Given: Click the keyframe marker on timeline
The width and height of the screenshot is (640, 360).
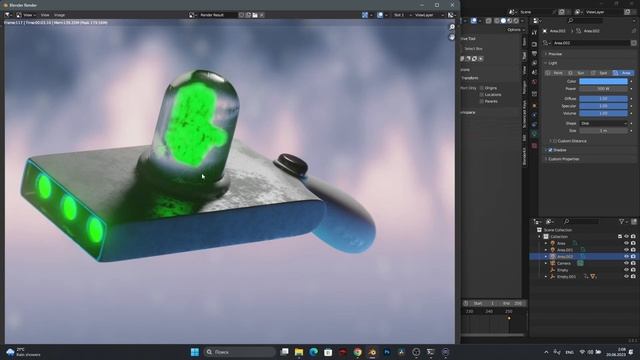Looking at the screenshot, I should click(x=509, y=318).
